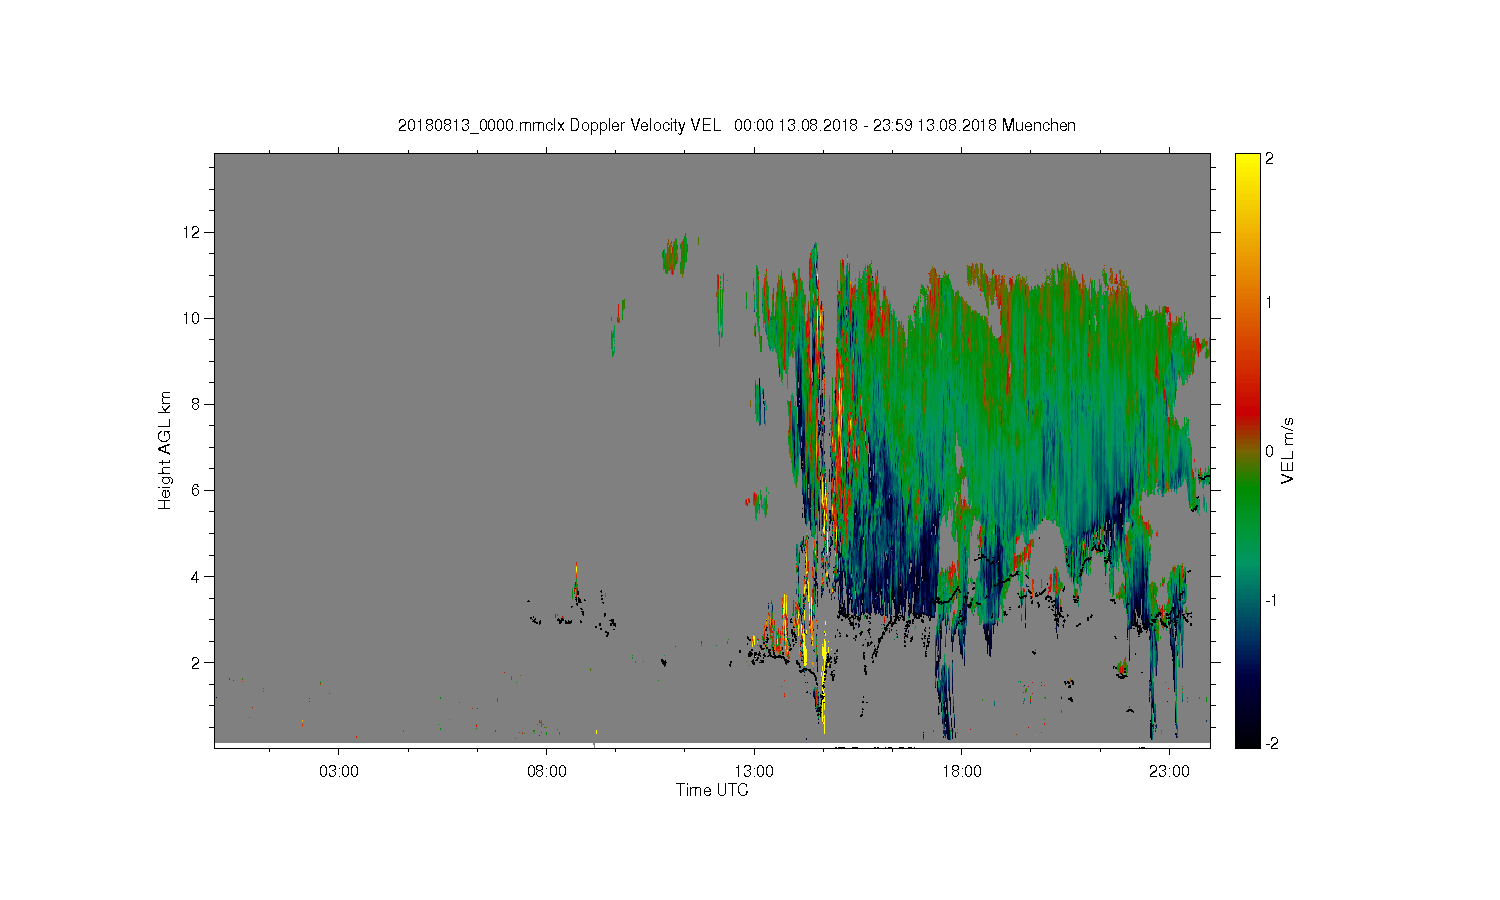Image resolution: width=1500 pixels, height=900 pixels.
Task: Click the height tick label '4'
Action: click(x=198, y=576)
